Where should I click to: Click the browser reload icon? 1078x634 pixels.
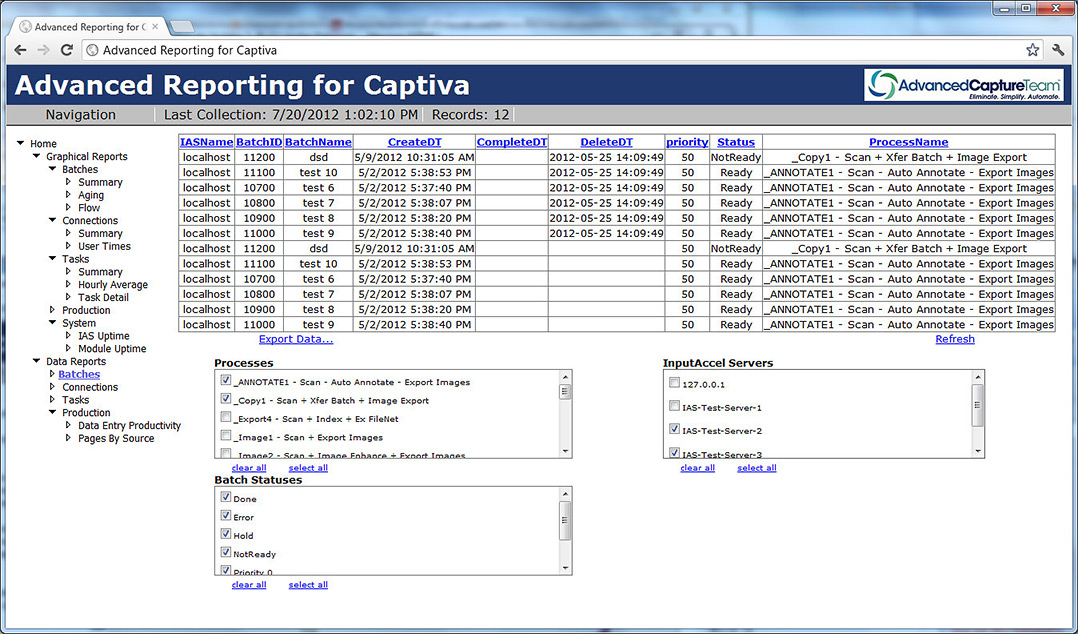[x=67, y=50]
